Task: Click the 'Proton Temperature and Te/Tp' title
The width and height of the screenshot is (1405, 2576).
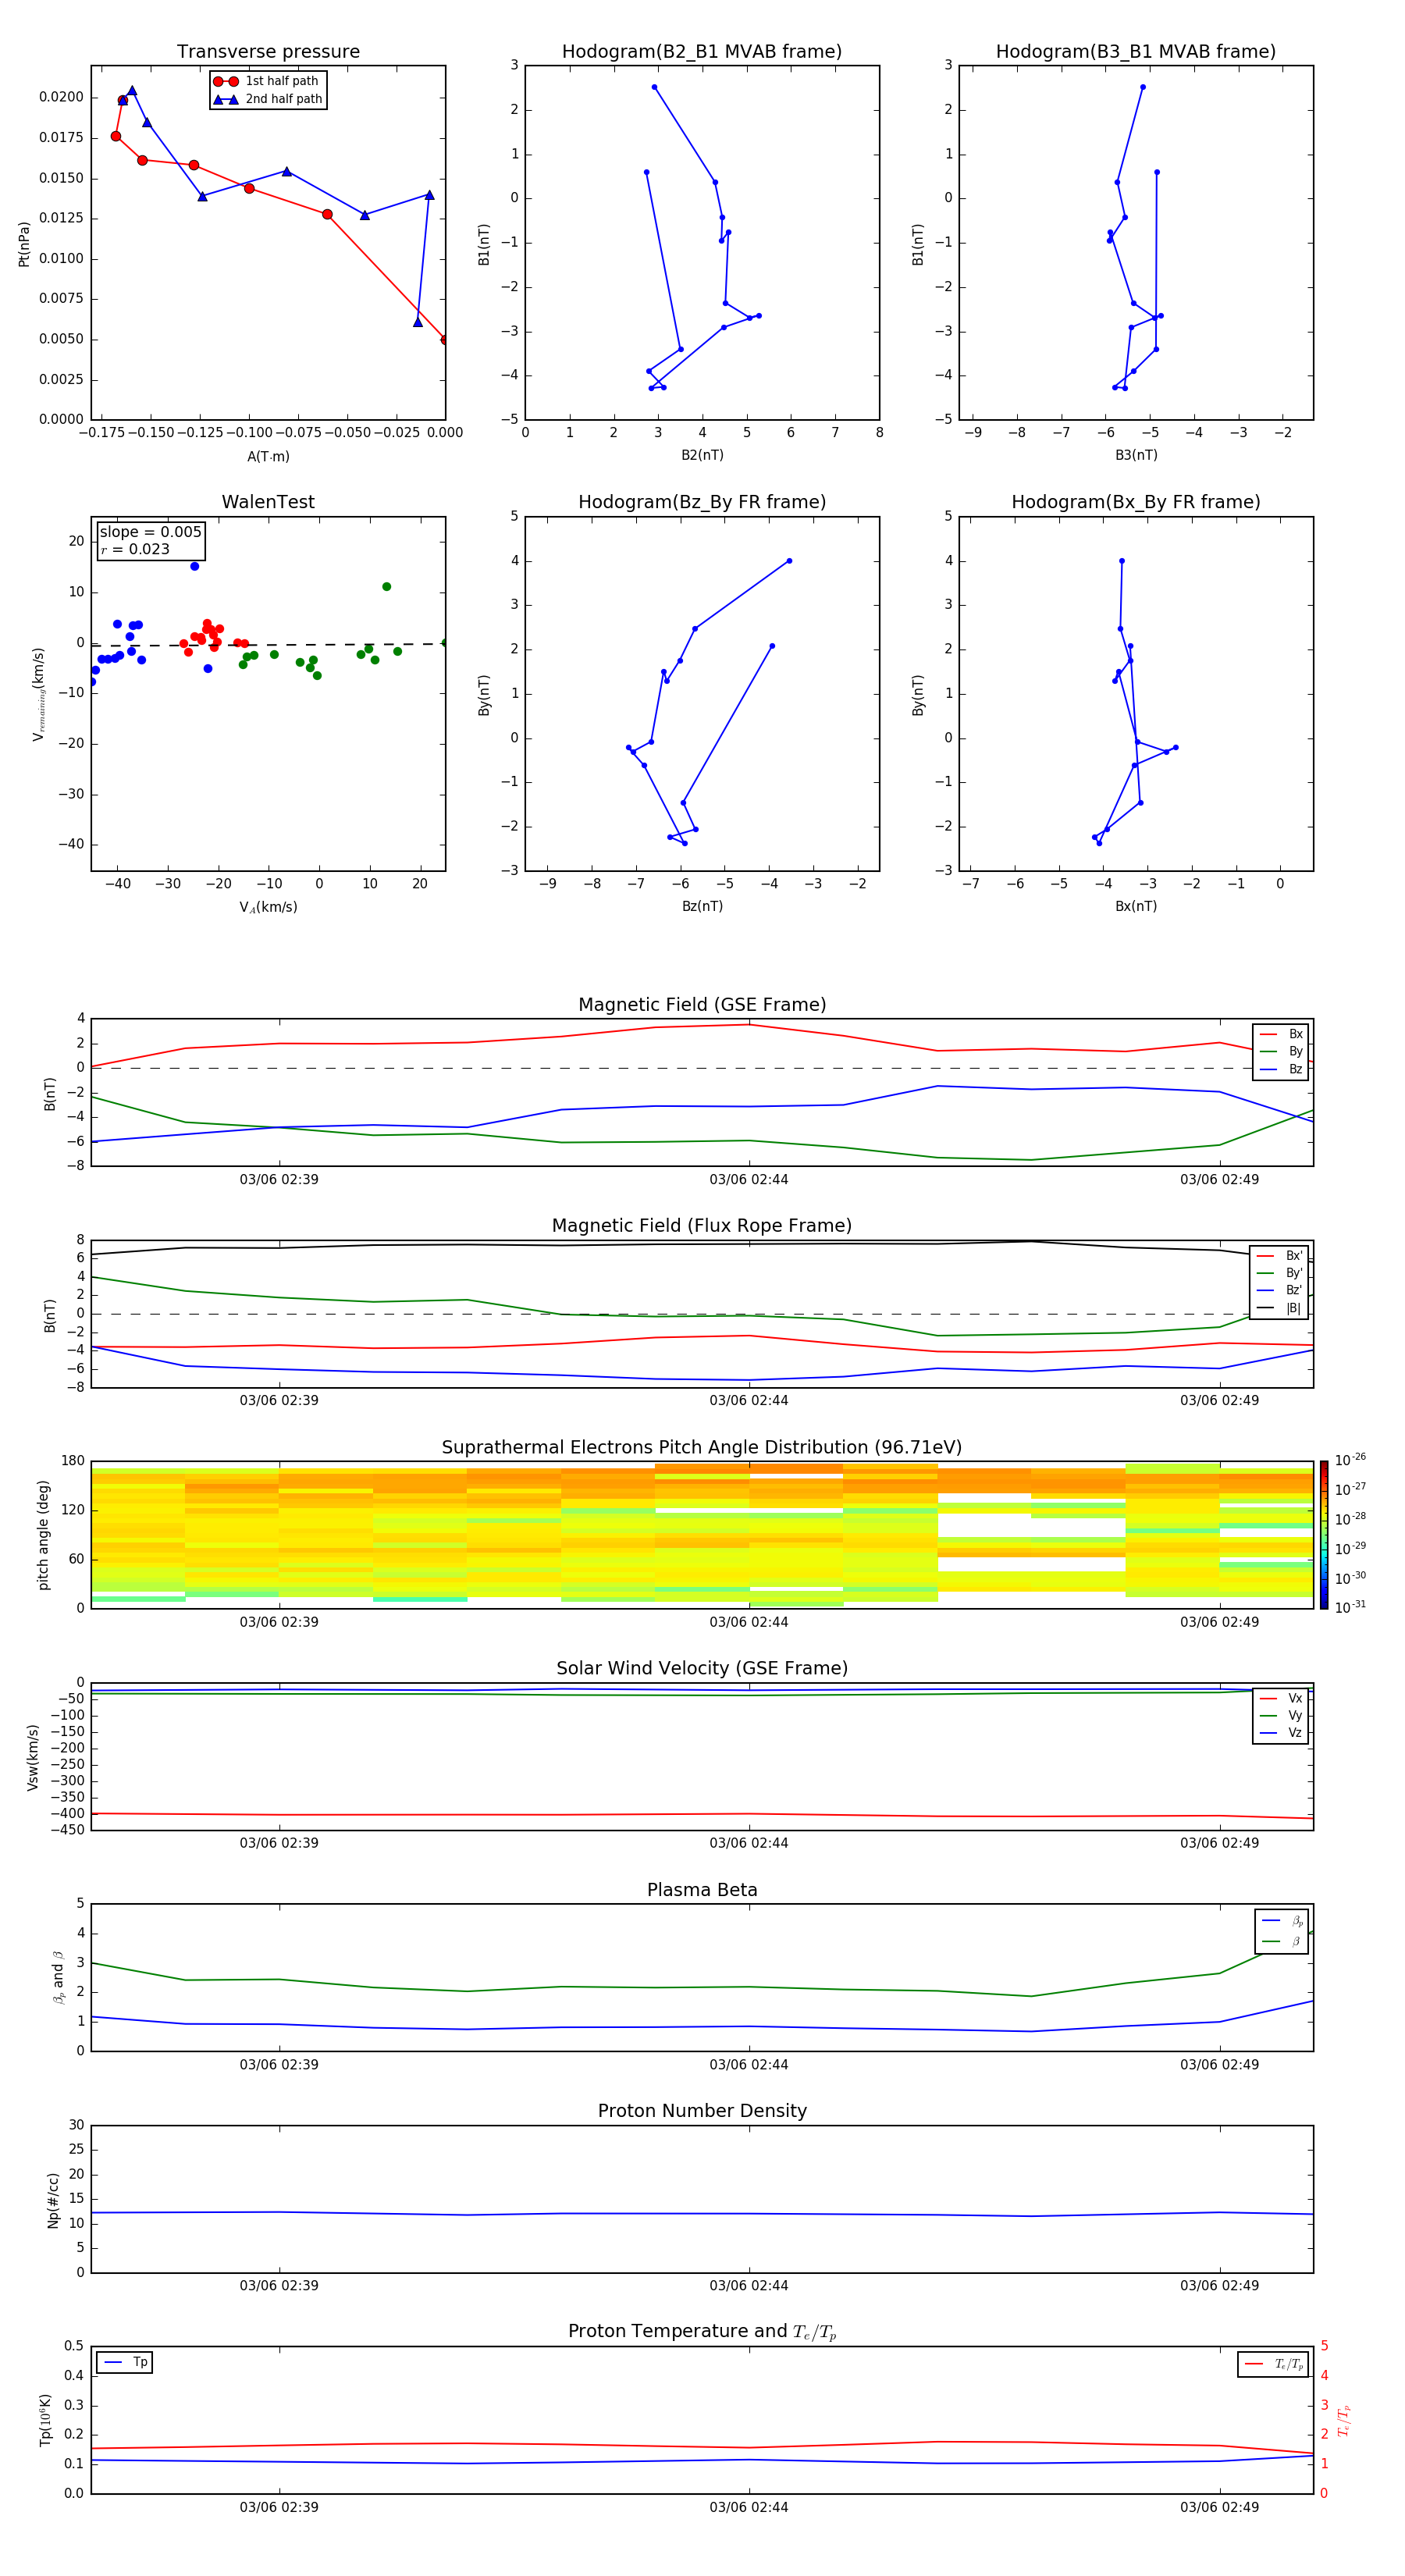Action: [x=702, y=2332]
